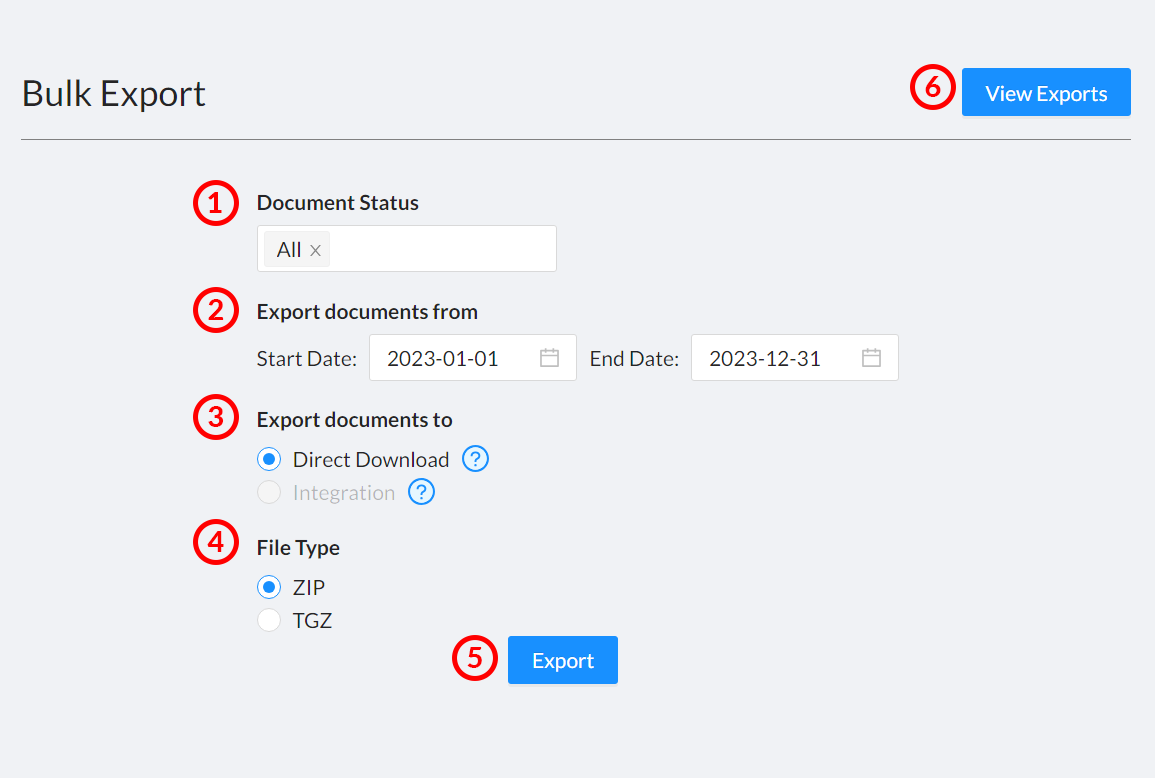
Task: Toggle file type selection to TGZ
Action: point(268,620)
